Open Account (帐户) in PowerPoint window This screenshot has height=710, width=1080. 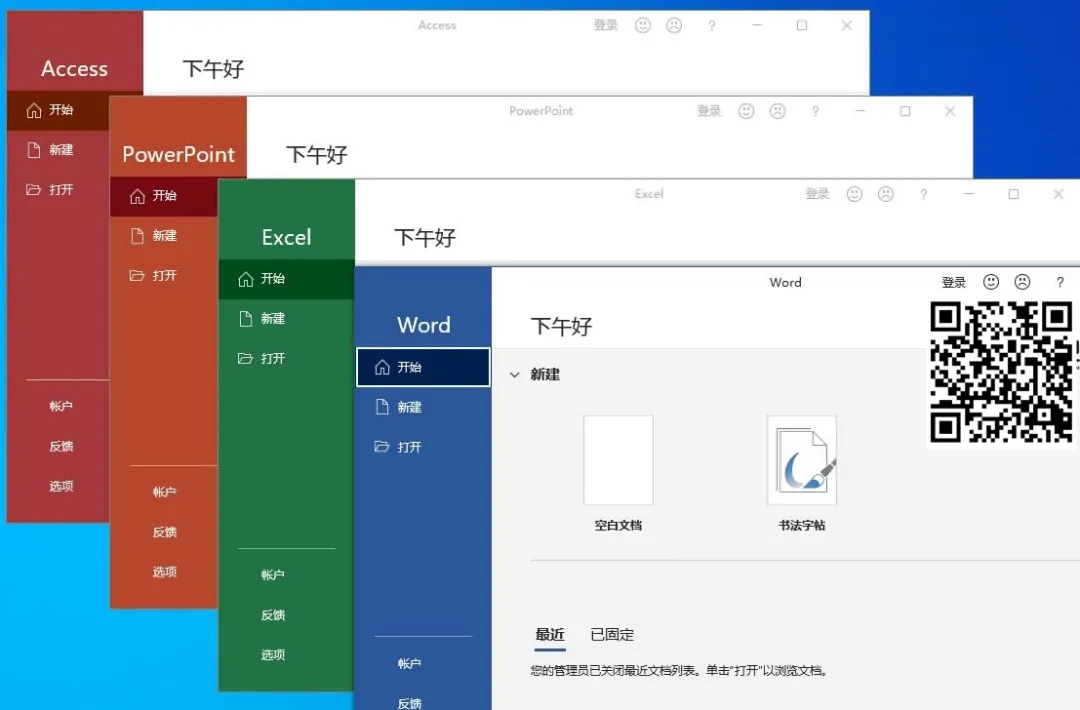[164, 492]
